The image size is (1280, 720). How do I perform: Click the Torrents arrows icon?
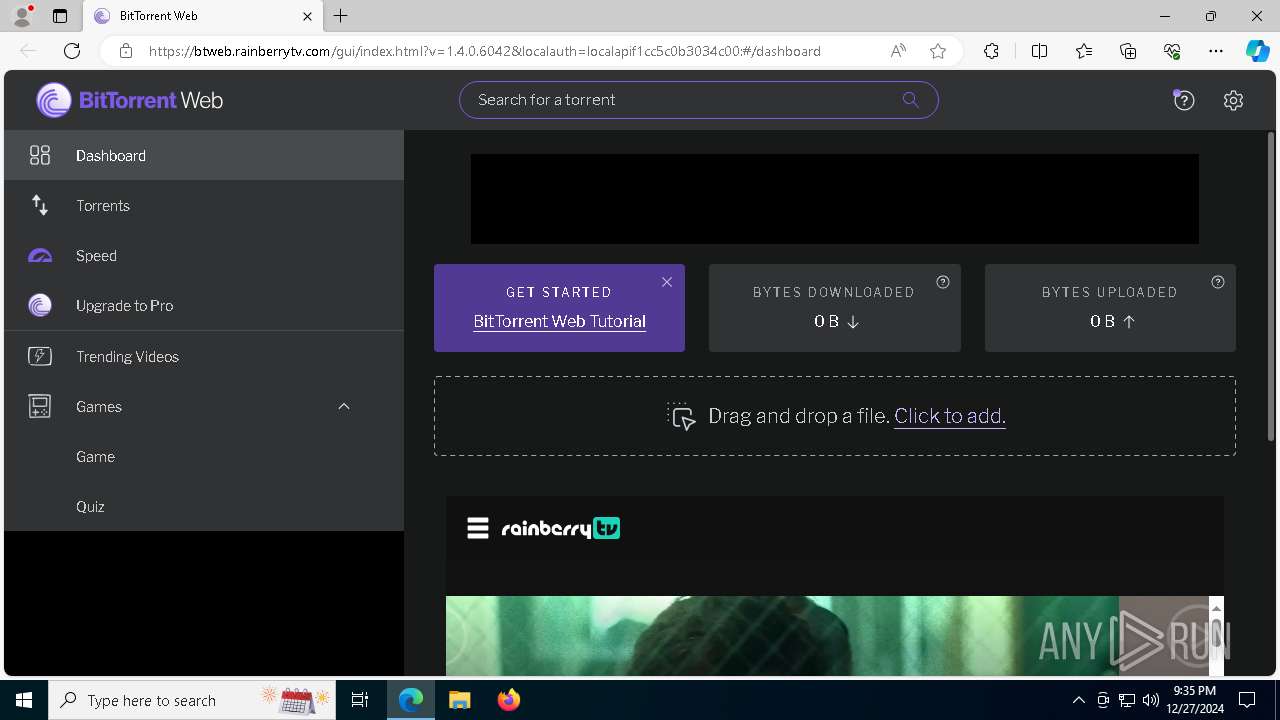(x=40, y=205)
